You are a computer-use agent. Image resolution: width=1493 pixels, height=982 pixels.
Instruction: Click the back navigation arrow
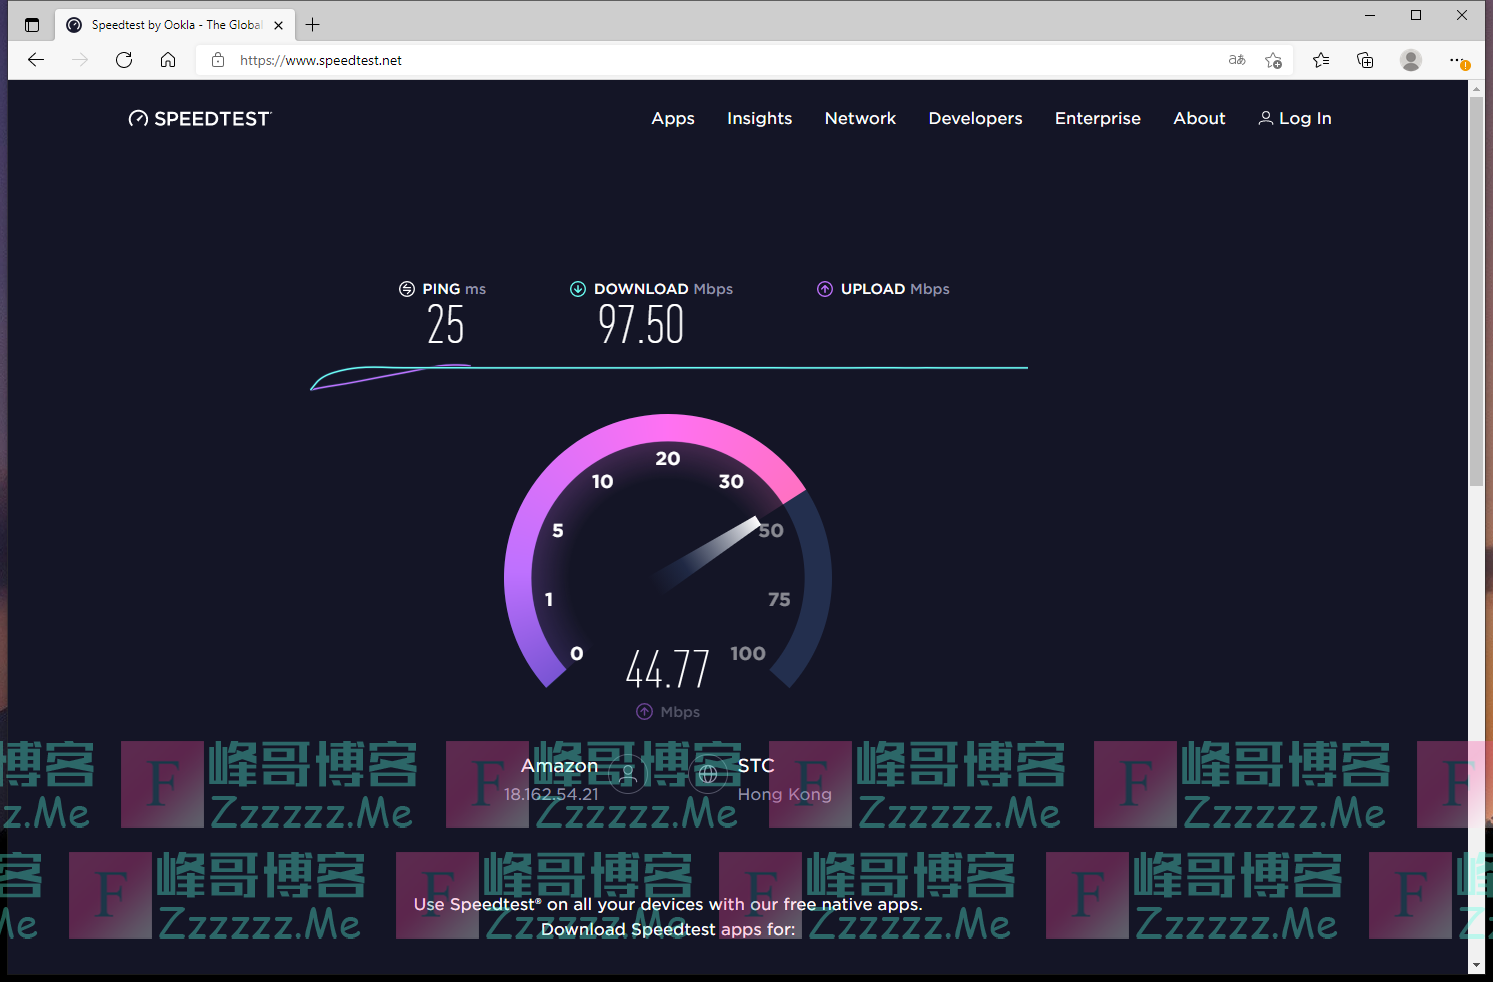pos(36,60)
